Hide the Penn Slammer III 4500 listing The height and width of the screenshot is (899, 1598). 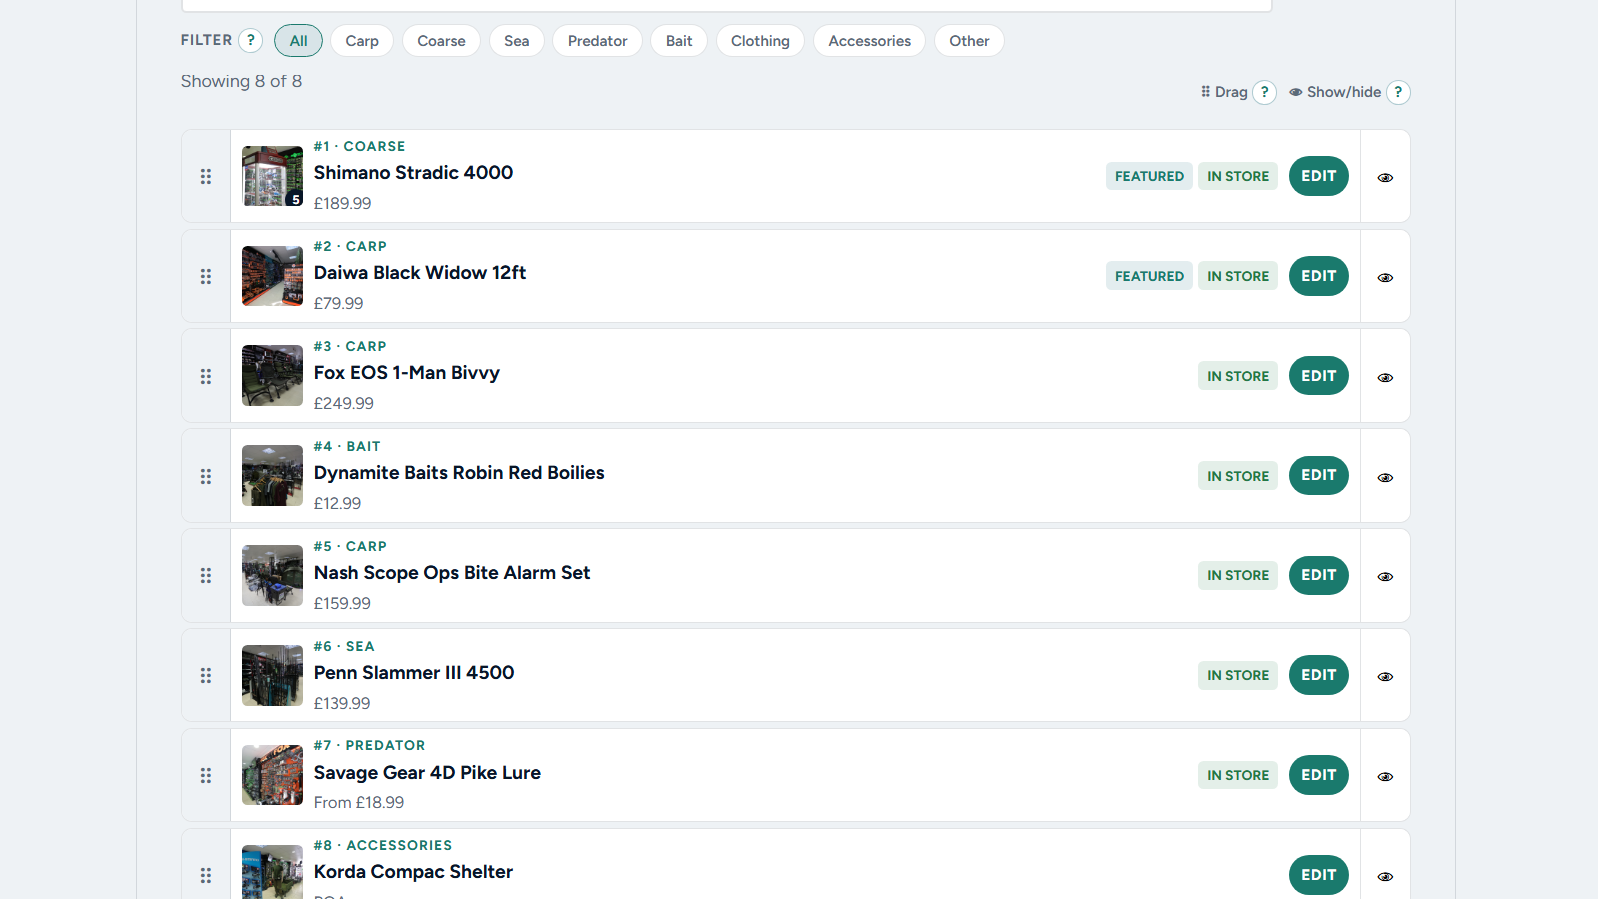tap(1385, 676)
